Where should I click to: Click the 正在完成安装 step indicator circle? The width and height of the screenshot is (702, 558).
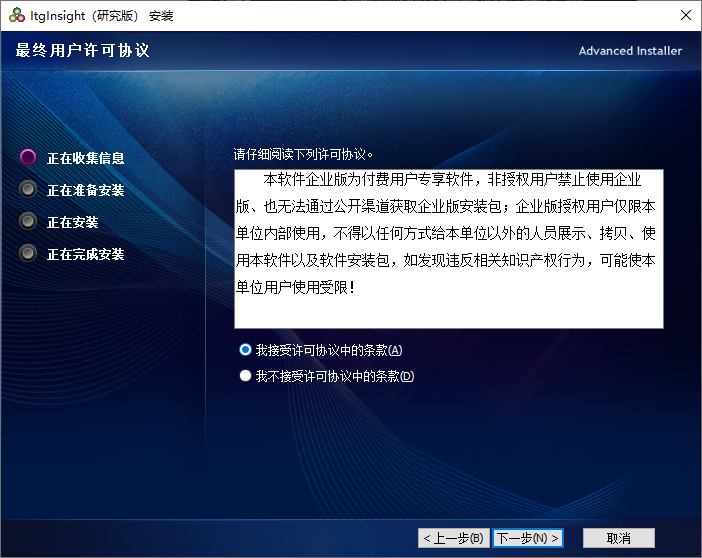click(x=28, y=253)
